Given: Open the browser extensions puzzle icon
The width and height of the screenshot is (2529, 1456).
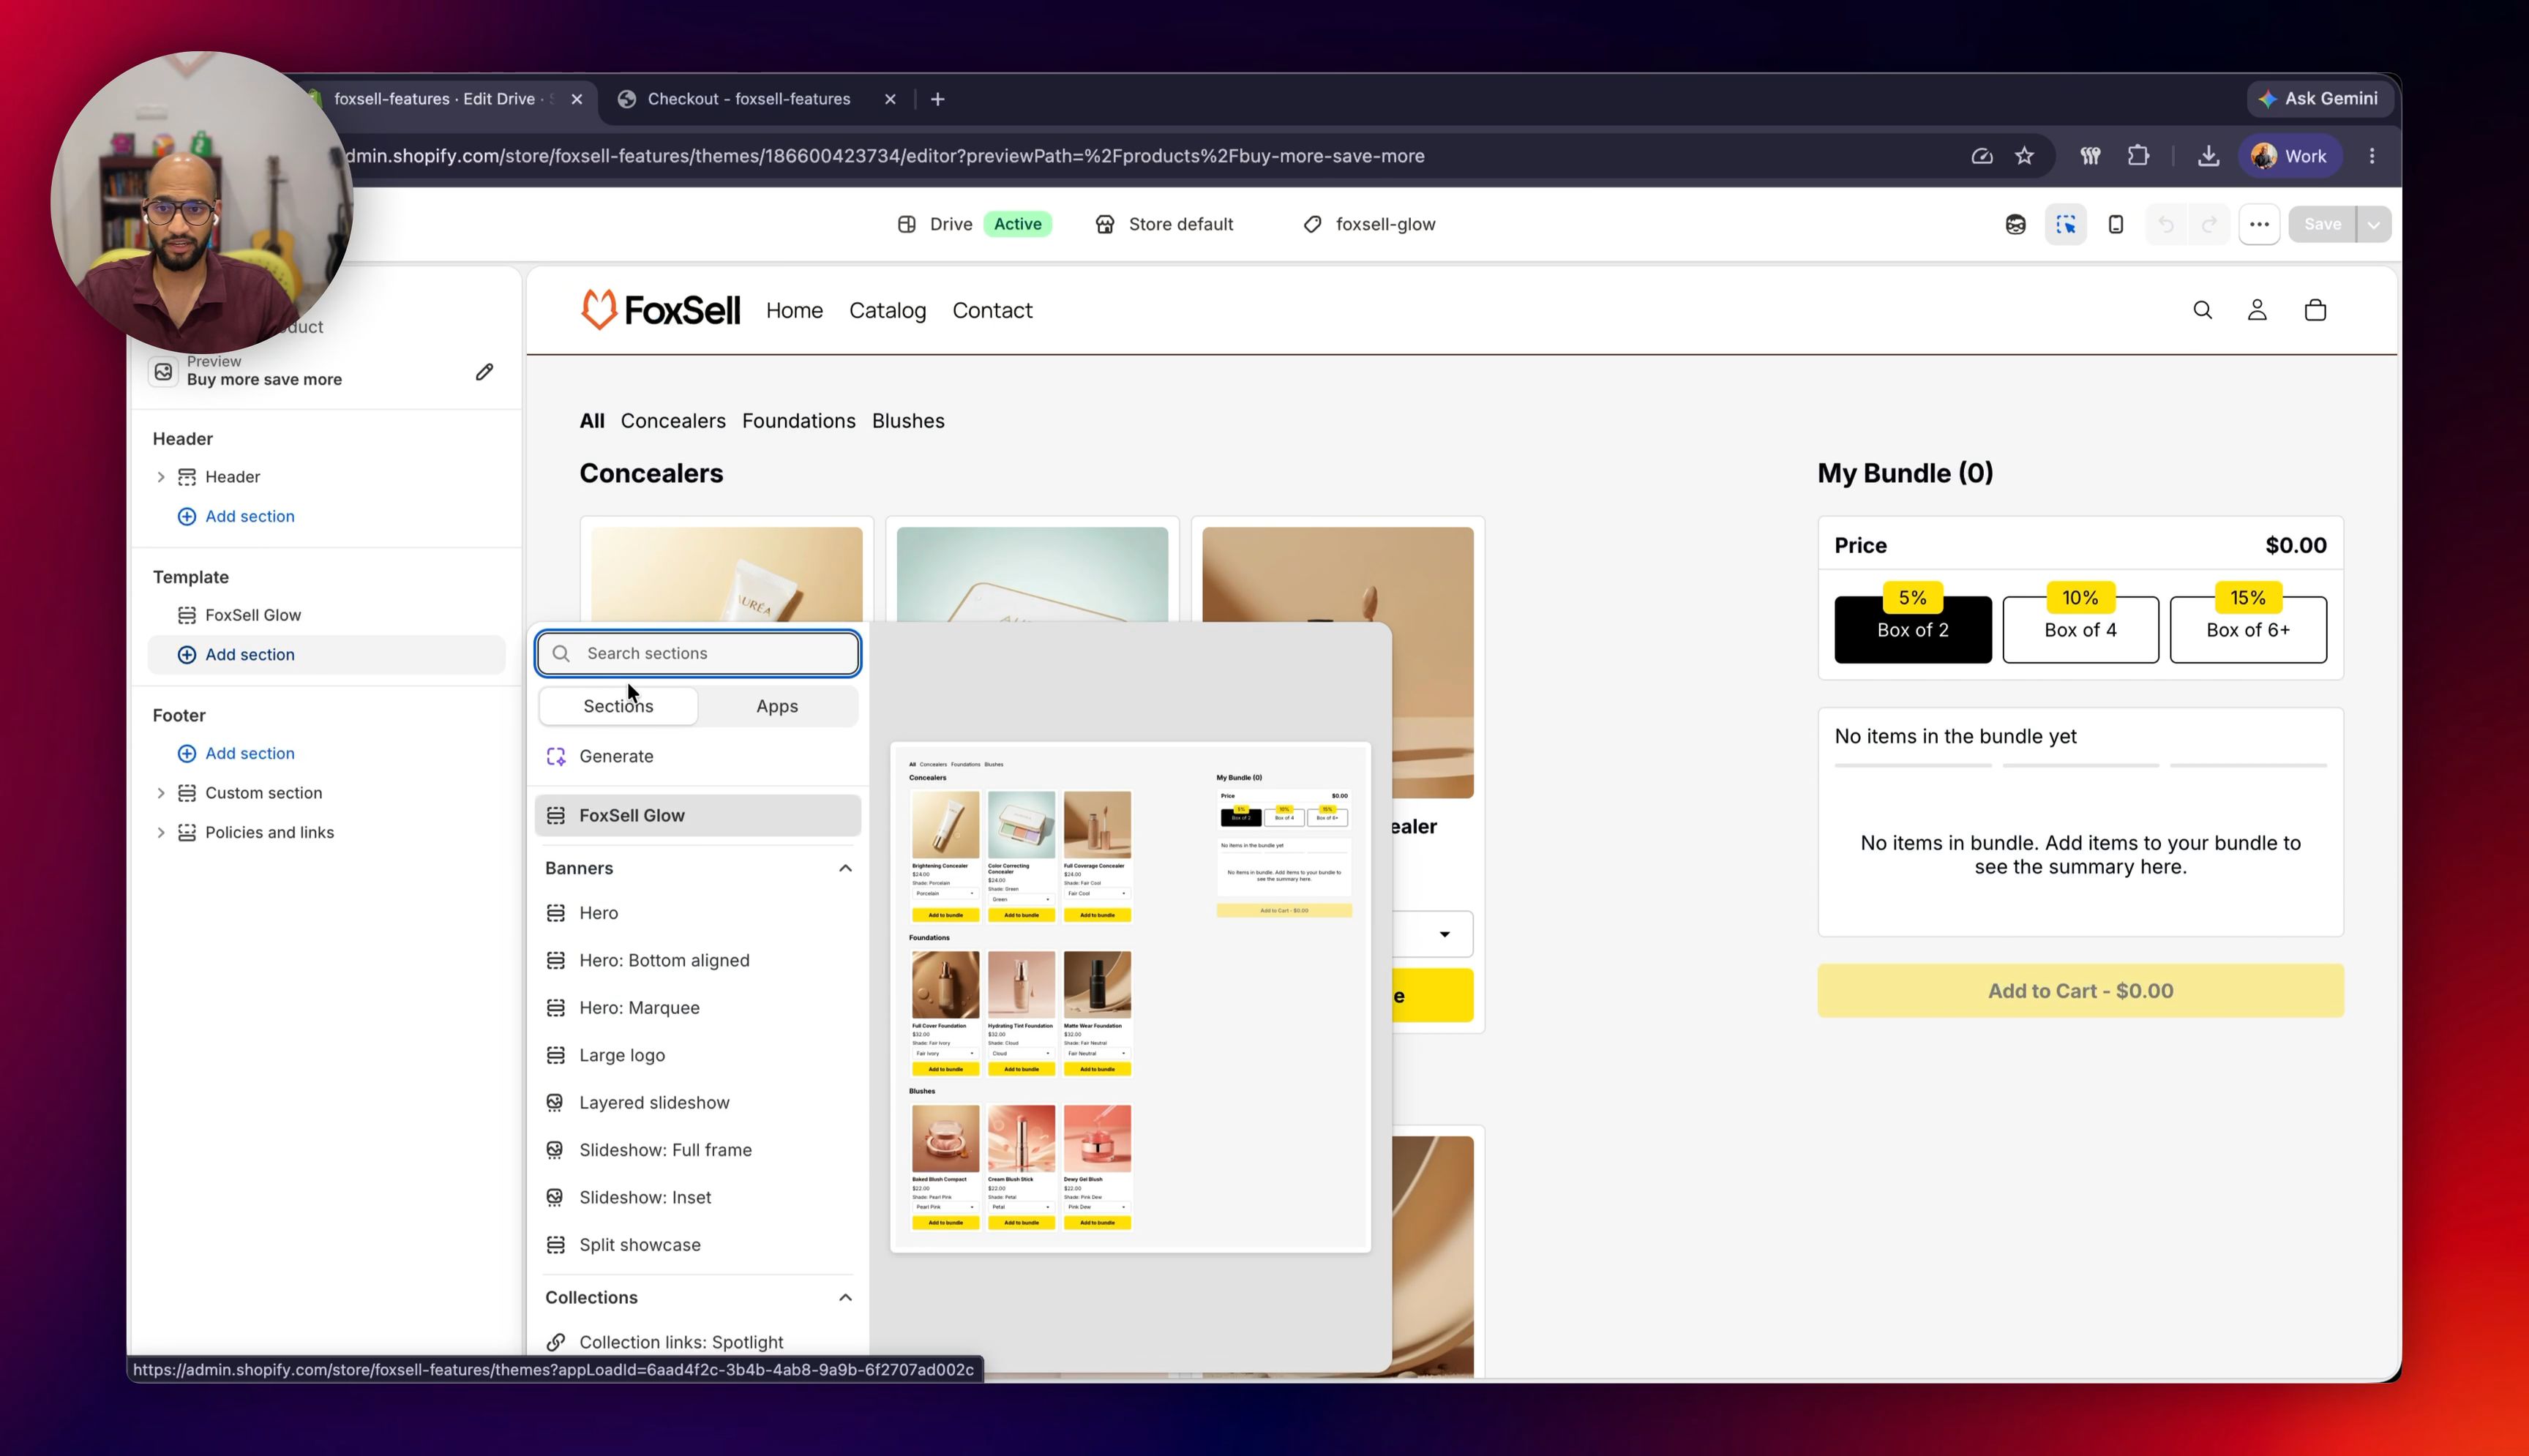Looking at the screenshot, I should [2138, 156].
